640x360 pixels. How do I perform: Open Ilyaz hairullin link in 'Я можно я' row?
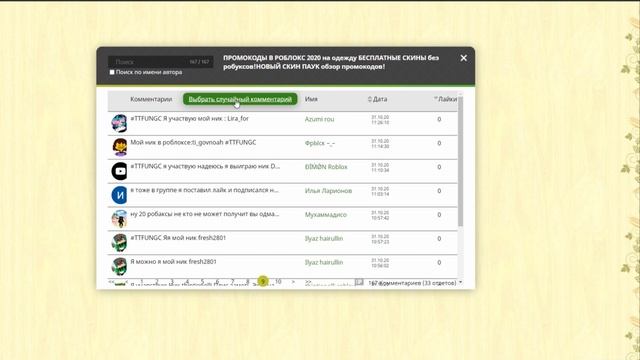pyautogui.click(x=324, y=262)
